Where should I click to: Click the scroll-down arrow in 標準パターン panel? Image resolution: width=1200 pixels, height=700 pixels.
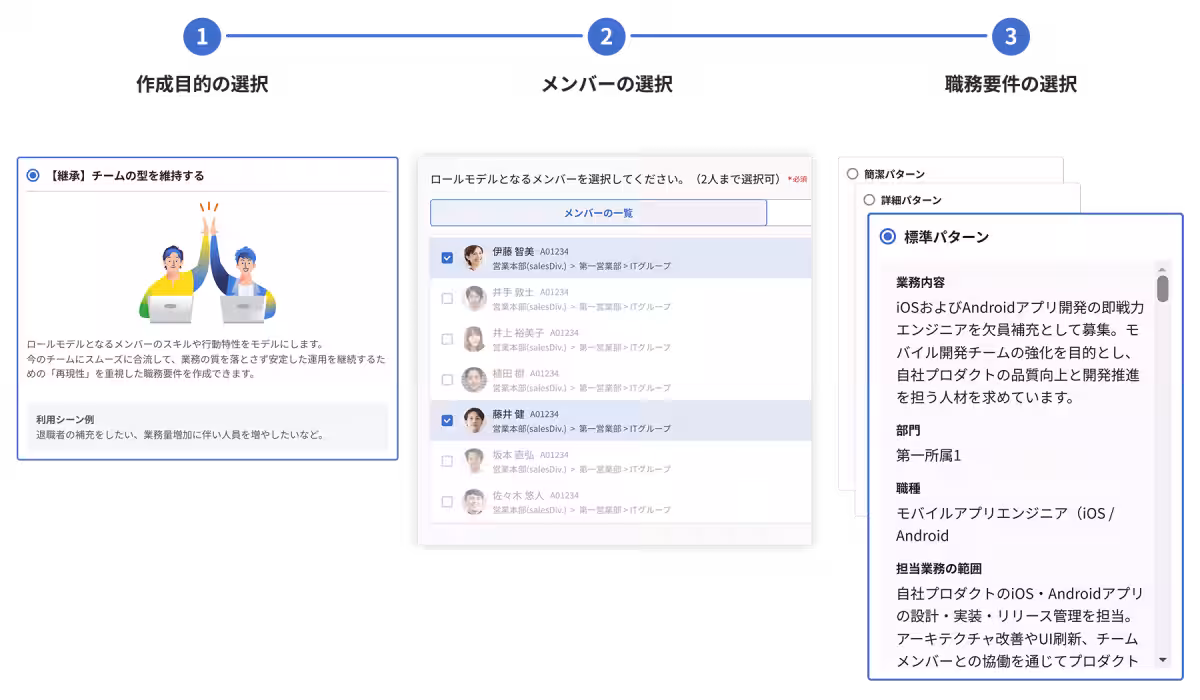1162,660
